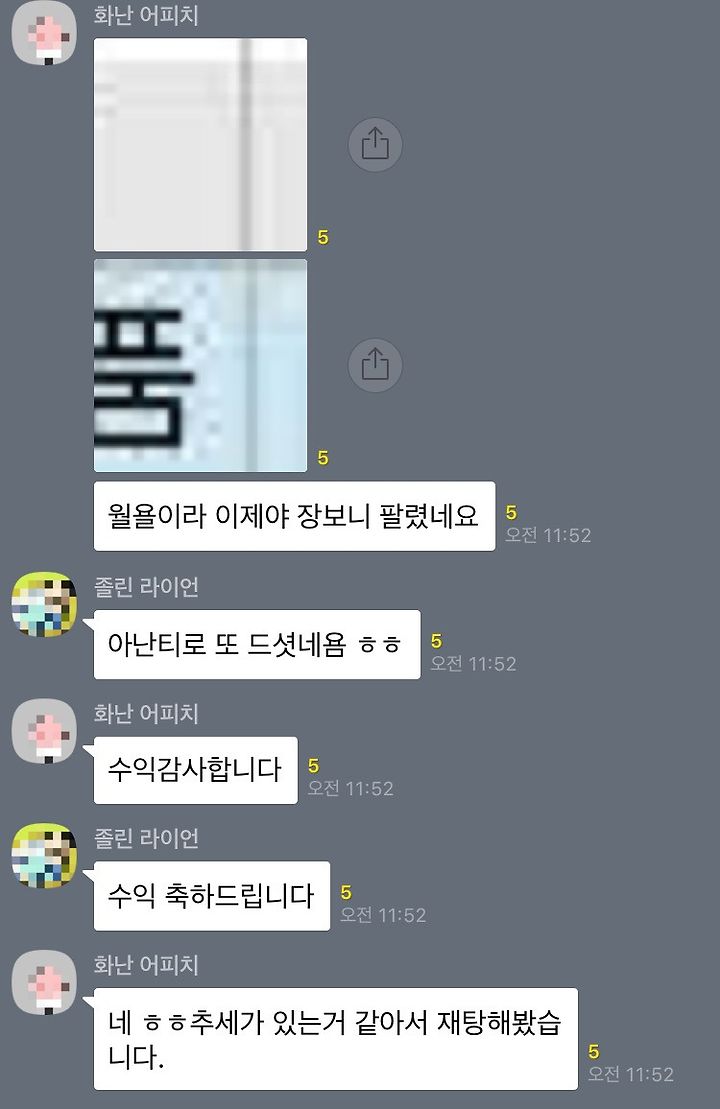
Task: Open 화난 어피치 avatar beside the last message
Action: pos(45,982)
